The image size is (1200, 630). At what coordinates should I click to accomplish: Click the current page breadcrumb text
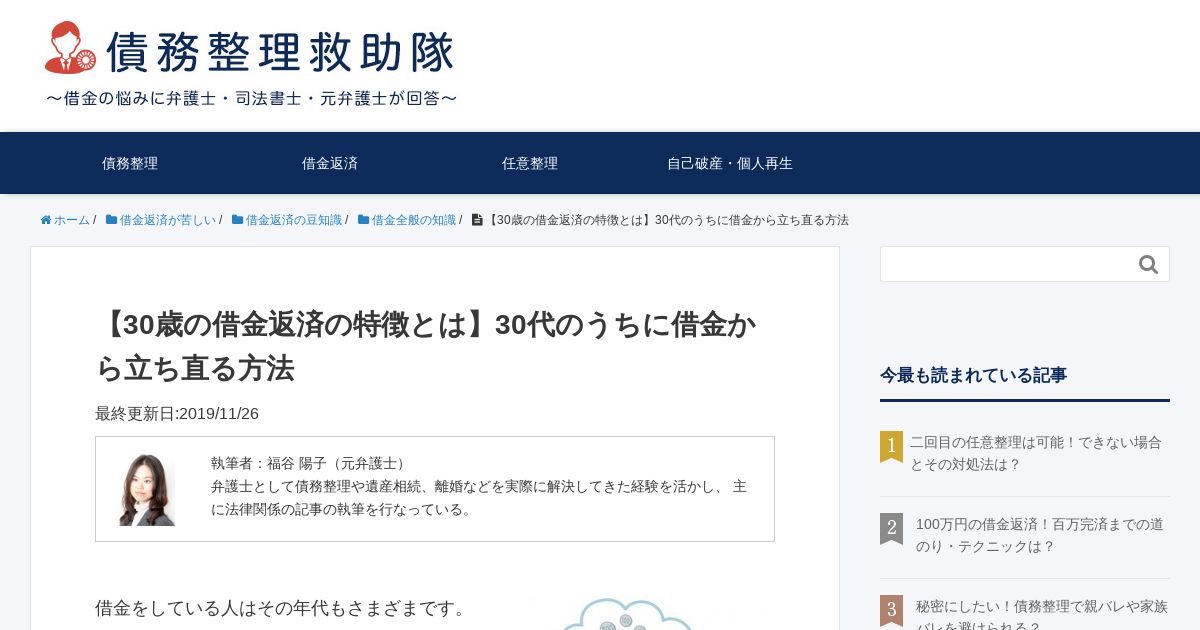[x=667, y=220]
